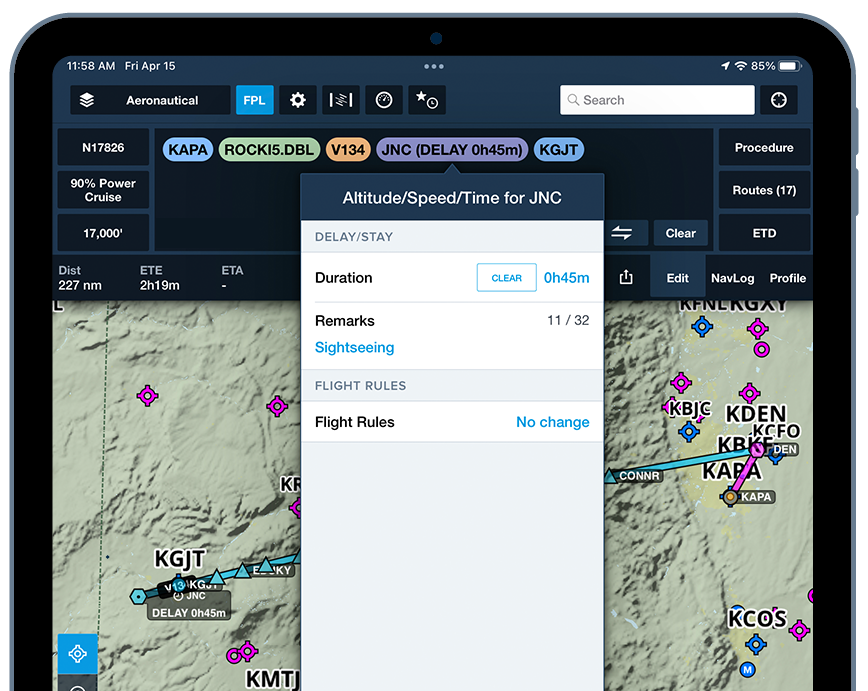This screenshot has height=691, width=868.
Task: Select the KAPA departure bubble
Action: pyautogui.click(x=188, y=149)
